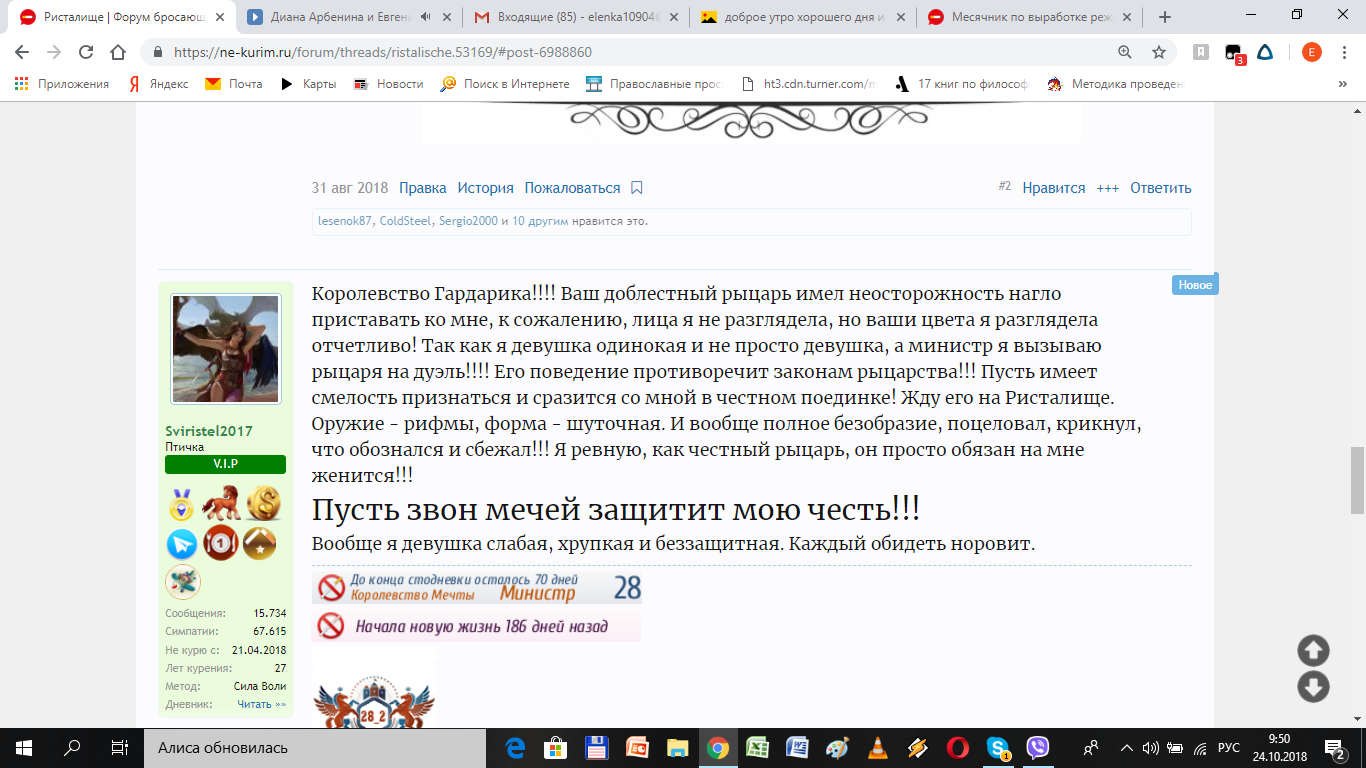Reload the page
The height and width of the screenshot is (768, 1366).
[x=85, y=52]
